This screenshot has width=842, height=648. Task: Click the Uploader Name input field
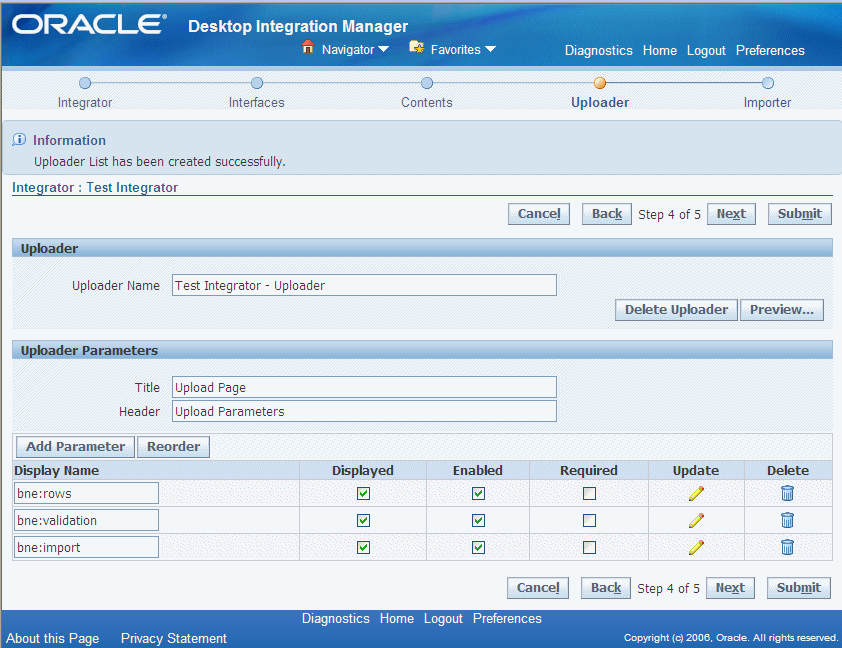[364, 285]
